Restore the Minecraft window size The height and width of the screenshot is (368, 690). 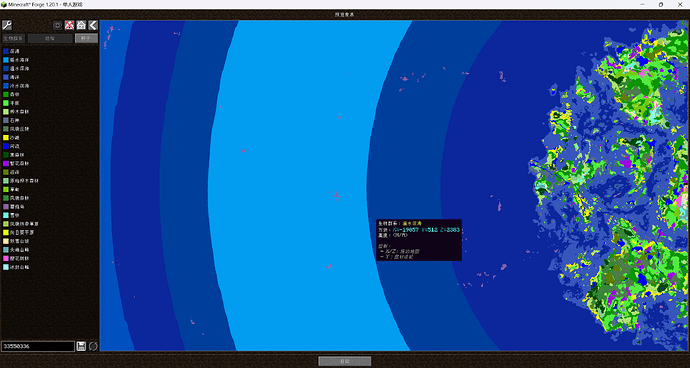661,4
